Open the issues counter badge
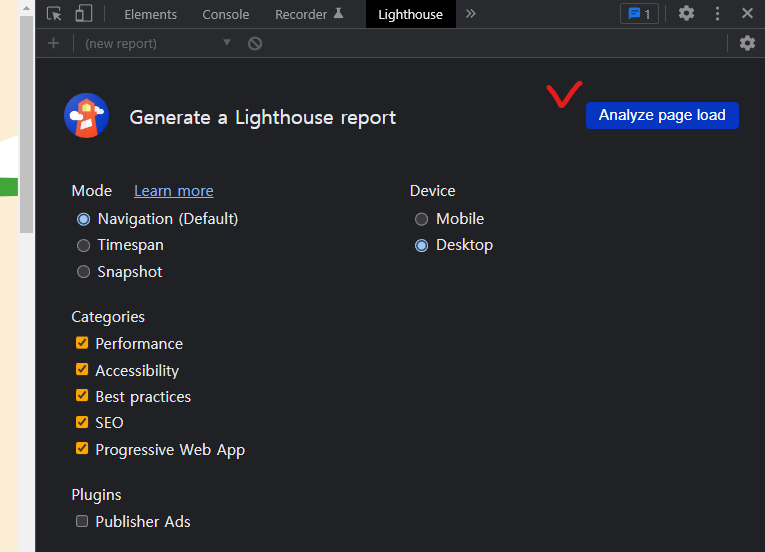Viewport: 765px width, 552px height. (x=639, y=14)
